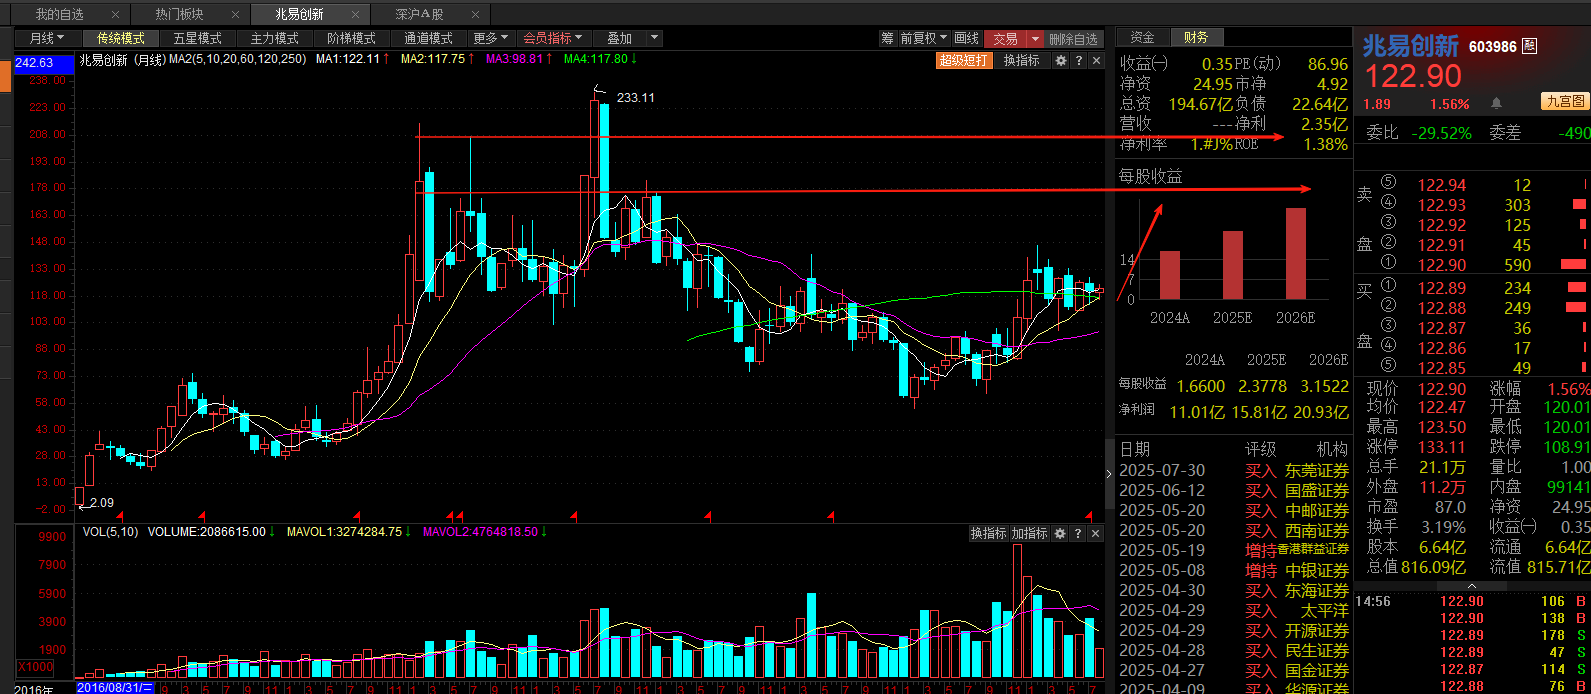This screenshot has width=1591, height=694.
Task: Select the 财务 info tab
Action: [1196, 37]
